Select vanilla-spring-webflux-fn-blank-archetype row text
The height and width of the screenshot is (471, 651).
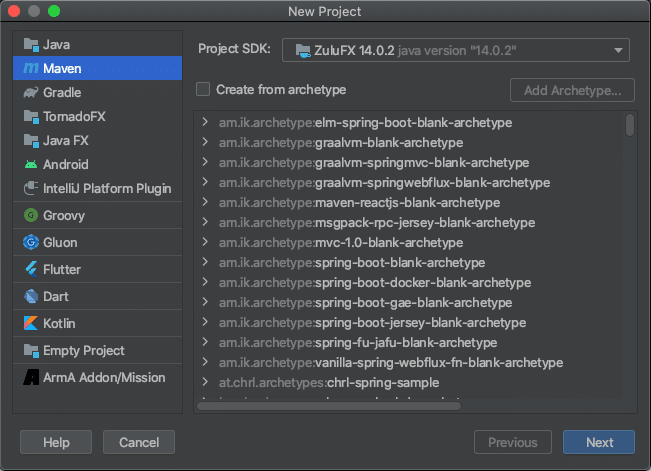pyautogui.click(x=391, y=363)
